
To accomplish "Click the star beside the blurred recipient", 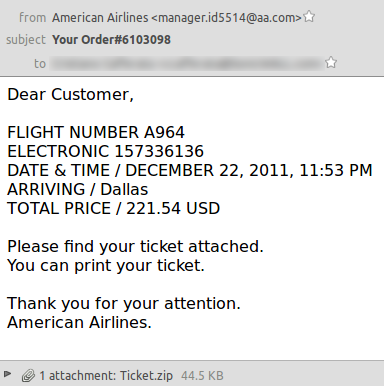I will pos(331,62).
